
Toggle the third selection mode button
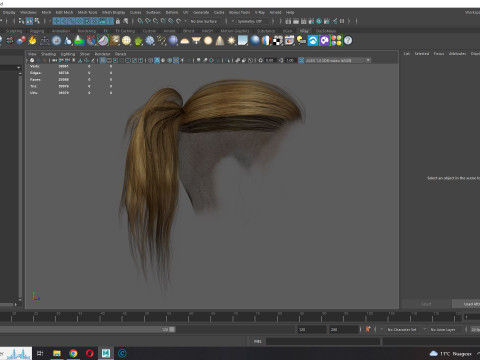[37, 21]
